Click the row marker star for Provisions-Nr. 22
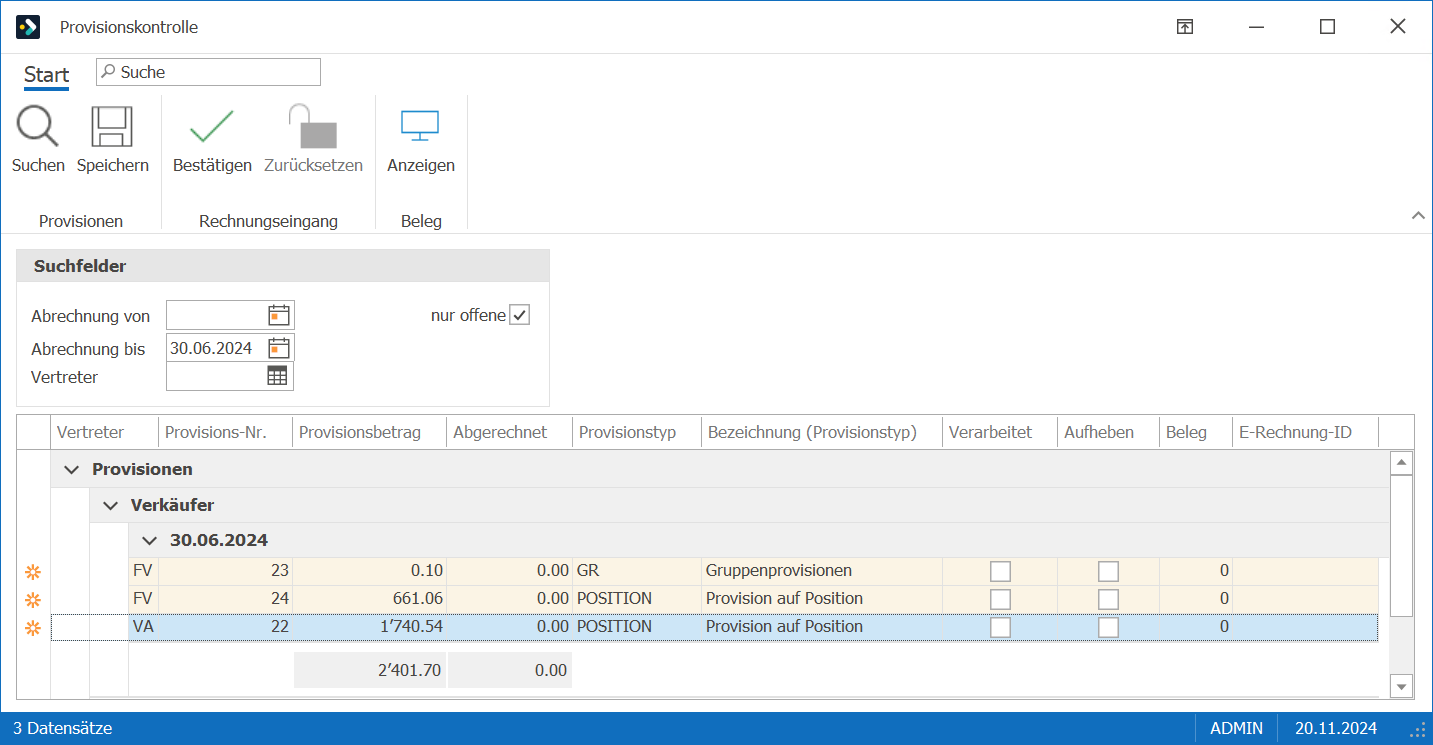Image resolution: width=1433 pixels, height=745 pixels. pos(33,628)
